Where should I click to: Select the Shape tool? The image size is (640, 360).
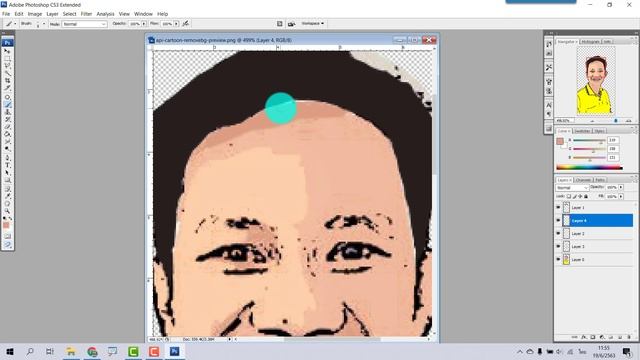point(7,180)
